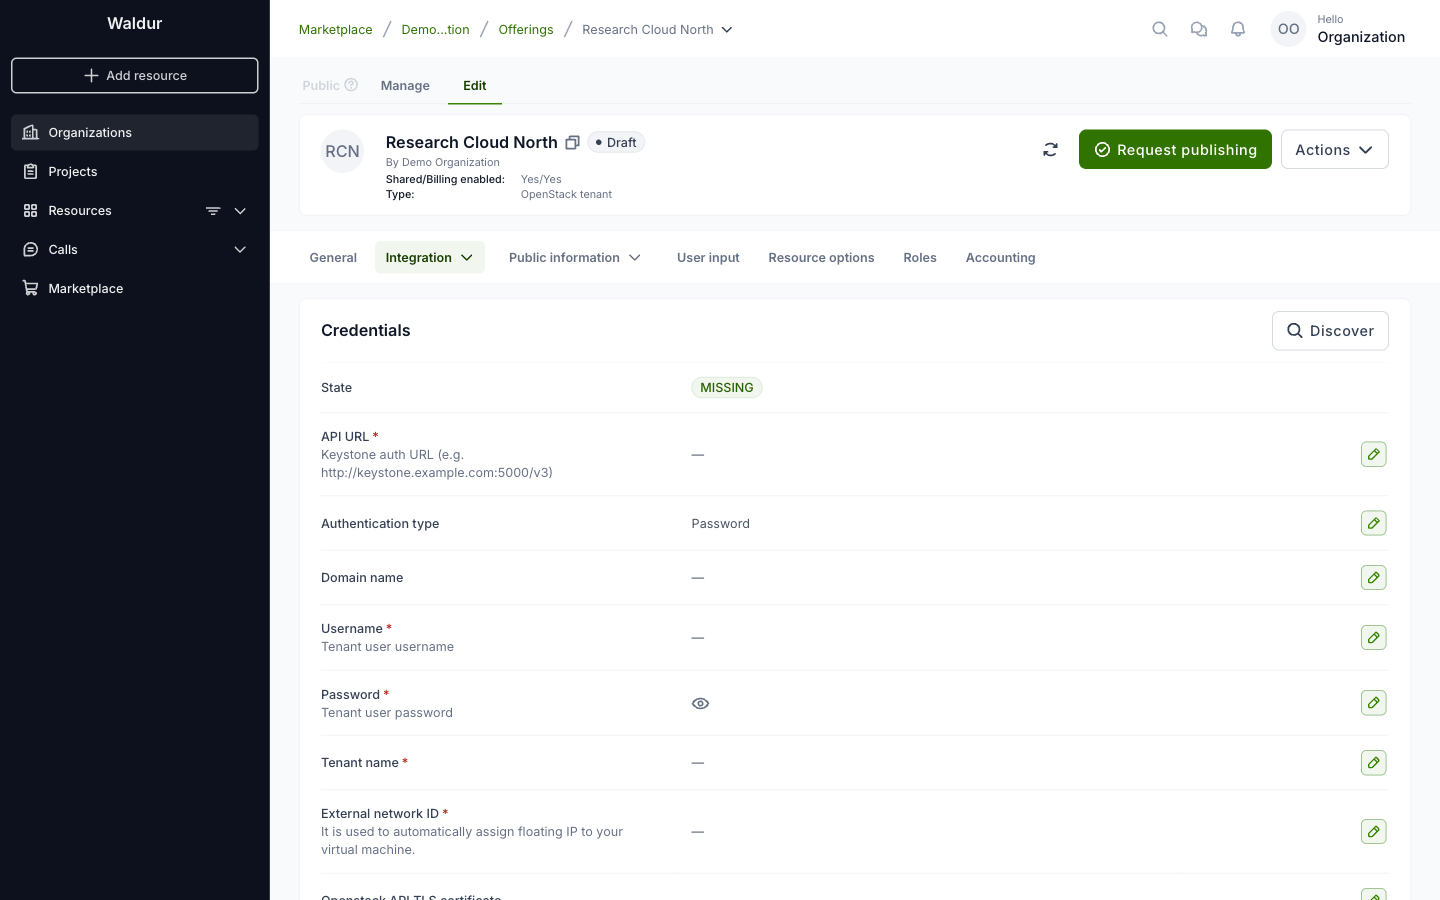1440x900 pixels.
Task: Edit the Password credential
Action: point(1374,703)
